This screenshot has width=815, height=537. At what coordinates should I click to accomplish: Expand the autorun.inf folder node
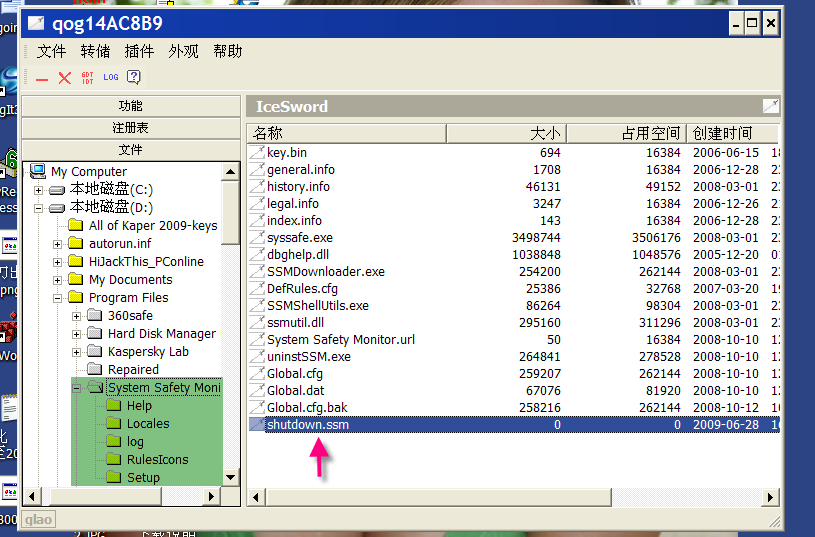[x=57, y=244]
